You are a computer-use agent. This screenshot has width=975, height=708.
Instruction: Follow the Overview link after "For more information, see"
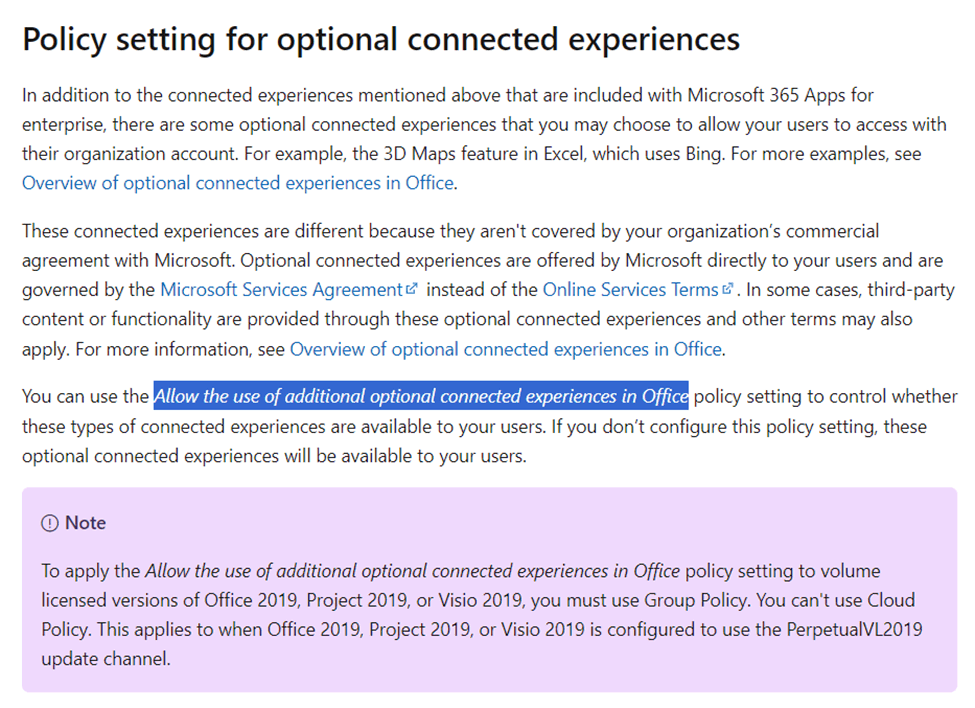tap(506, 349)
